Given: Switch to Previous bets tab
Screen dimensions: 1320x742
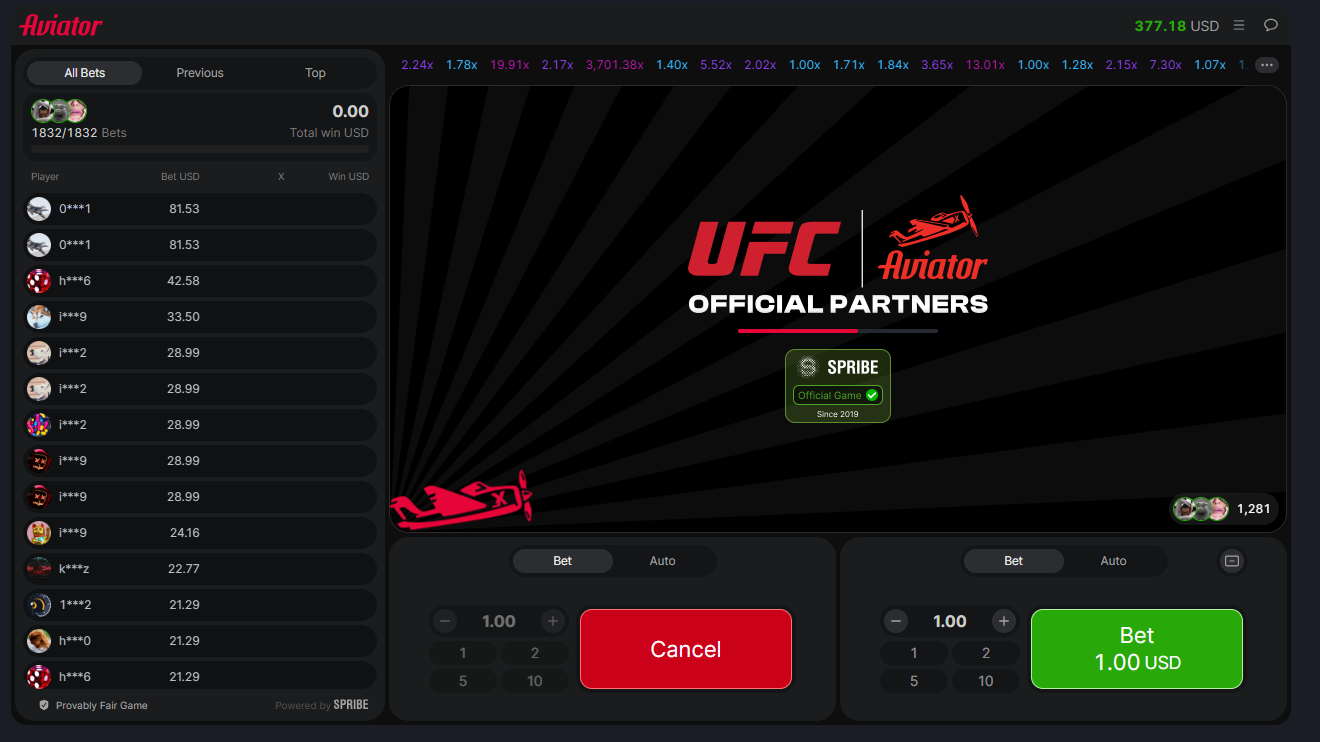Looking at the screenshot, I should (200, 73).
